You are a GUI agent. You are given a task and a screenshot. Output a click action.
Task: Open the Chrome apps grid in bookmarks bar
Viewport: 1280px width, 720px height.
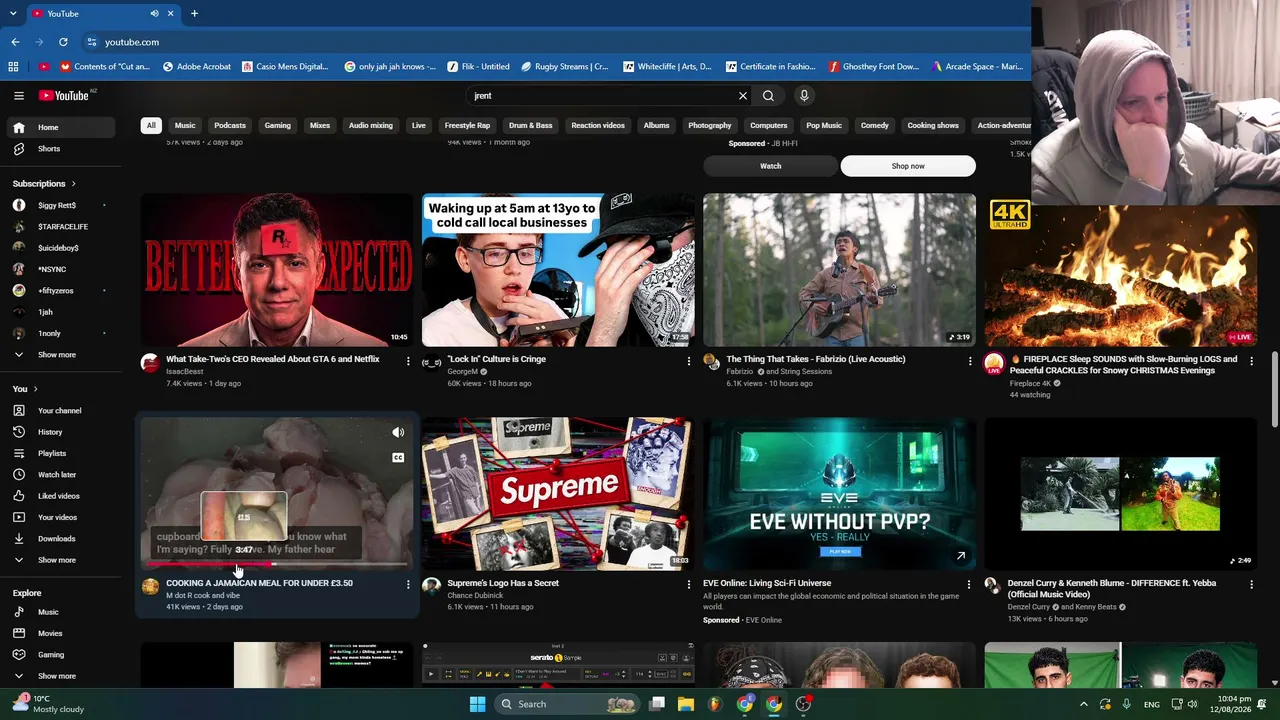[13, 67]
